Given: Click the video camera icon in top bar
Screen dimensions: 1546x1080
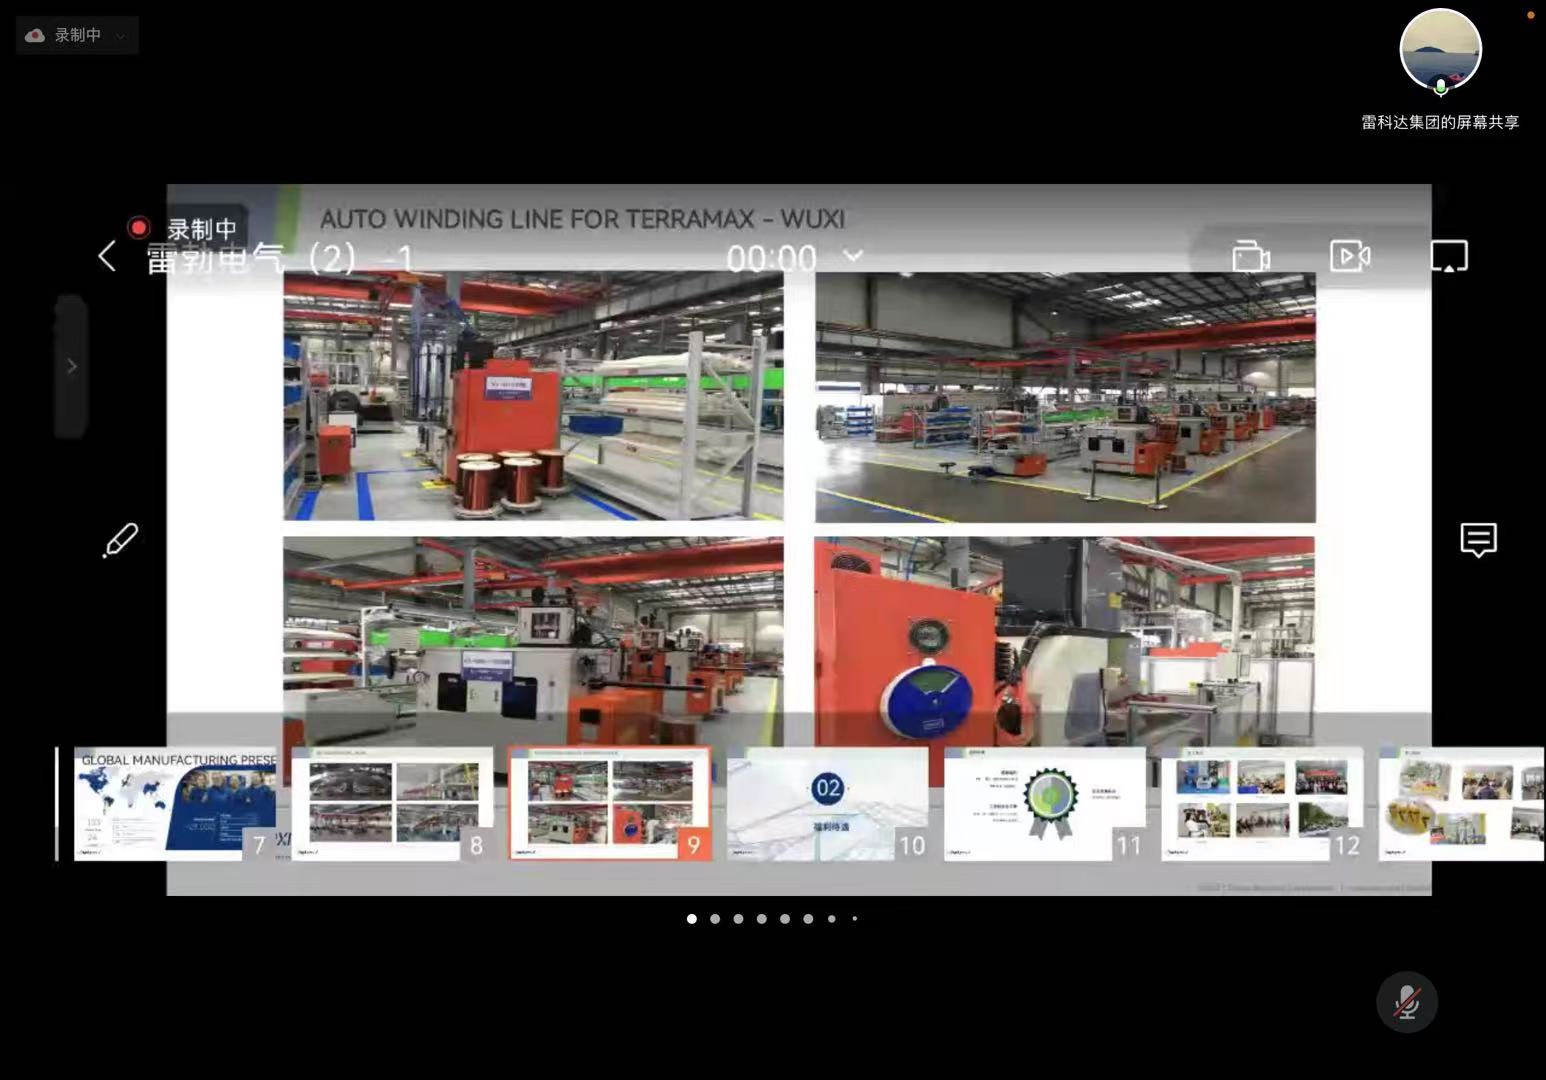Looking at the screenshot, I should point(1349,256).
